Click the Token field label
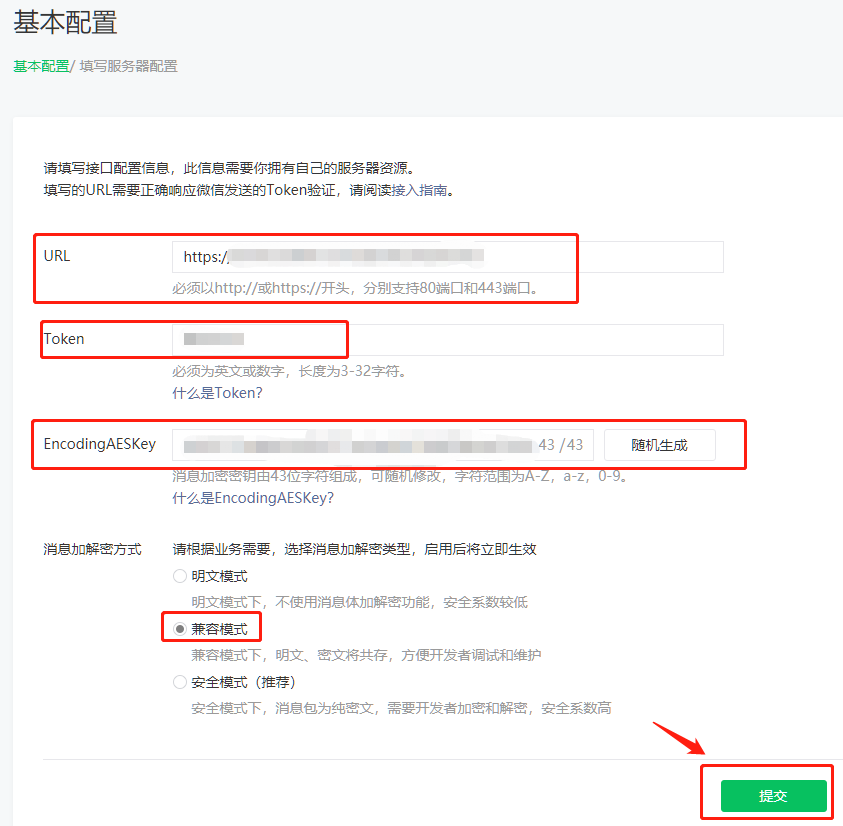Viewport: 843px width, 826px height. 64,339
